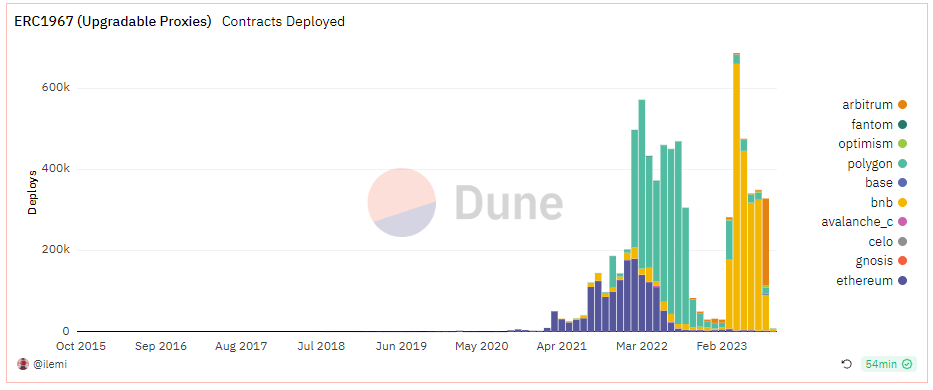Click the teal polygon color dot
Screen dimensions: 933x390
pyautogui.click(x=903, y=163)
